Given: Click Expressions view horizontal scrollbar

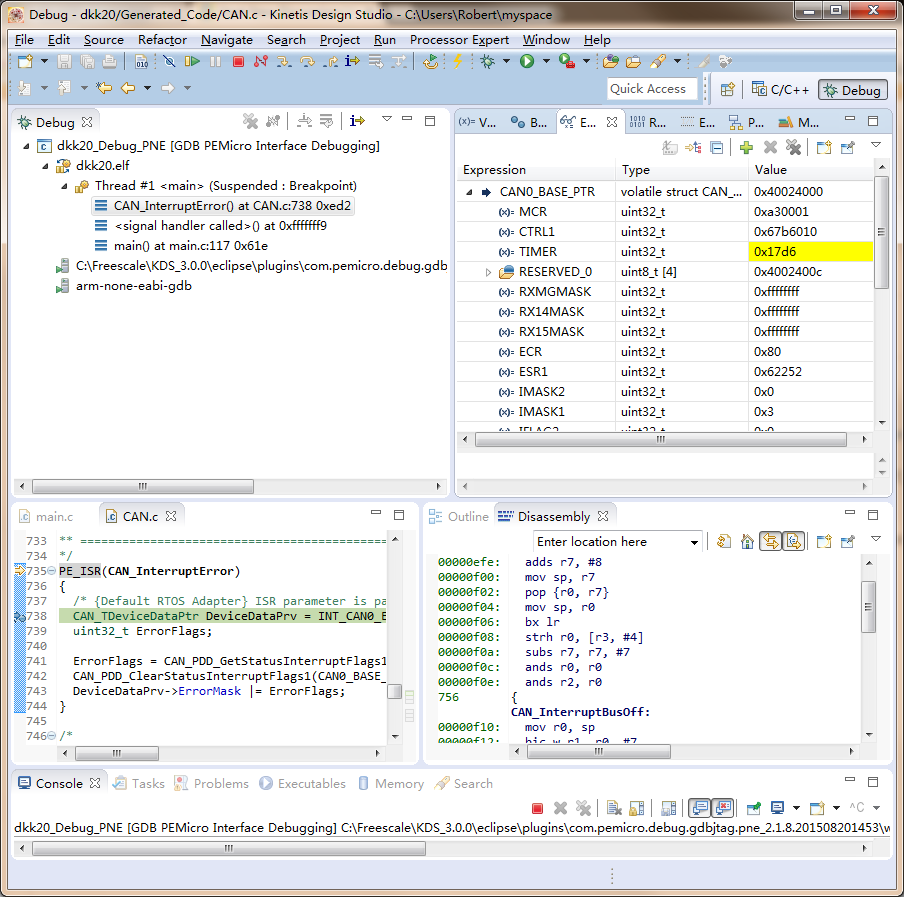Looking at the screenshot, I should 661,440.
